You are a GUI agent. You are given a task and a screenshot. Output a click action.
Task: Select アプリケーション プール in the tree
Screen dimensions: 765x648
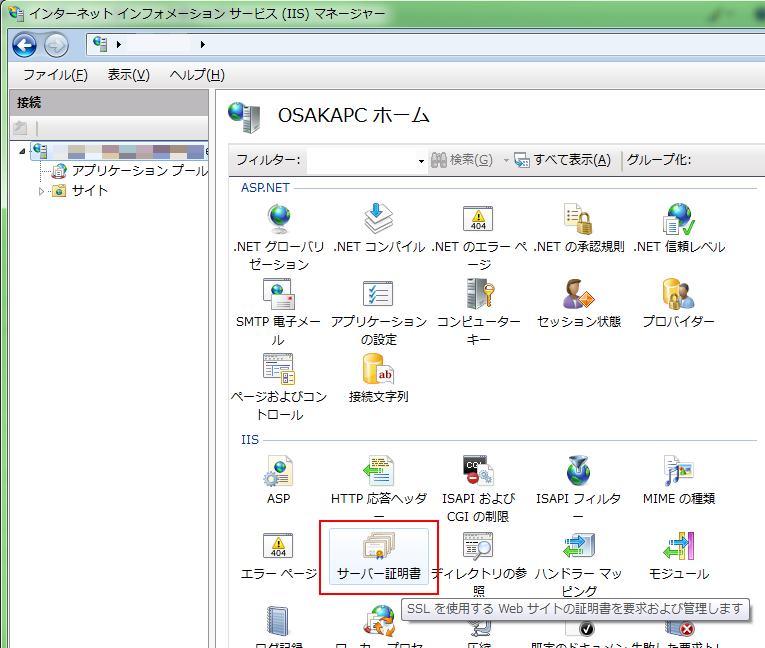[138, 171]
